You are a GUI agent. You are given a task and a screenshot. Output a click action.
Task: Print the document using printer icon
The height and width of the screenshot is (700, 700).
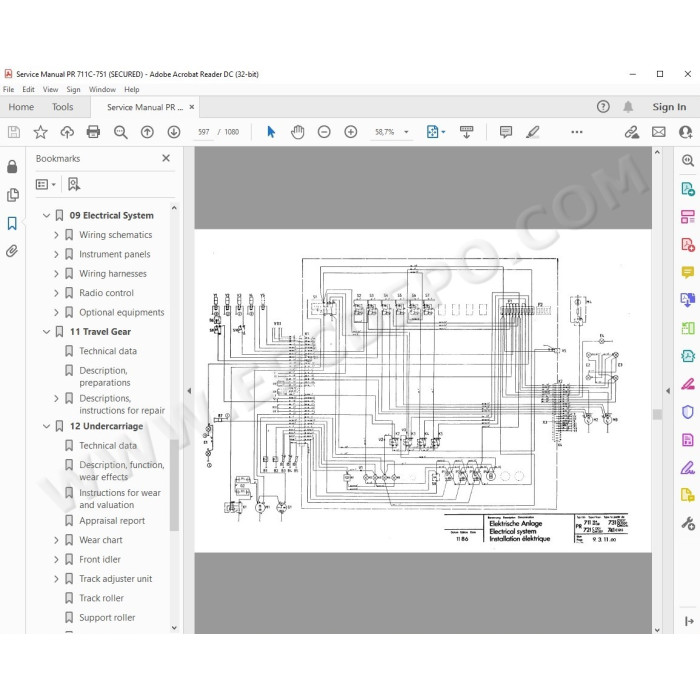[x=93, y=132]
